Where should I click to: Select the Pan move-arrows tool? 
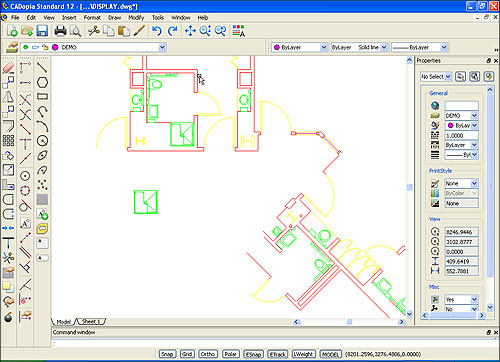pos(190,31)
